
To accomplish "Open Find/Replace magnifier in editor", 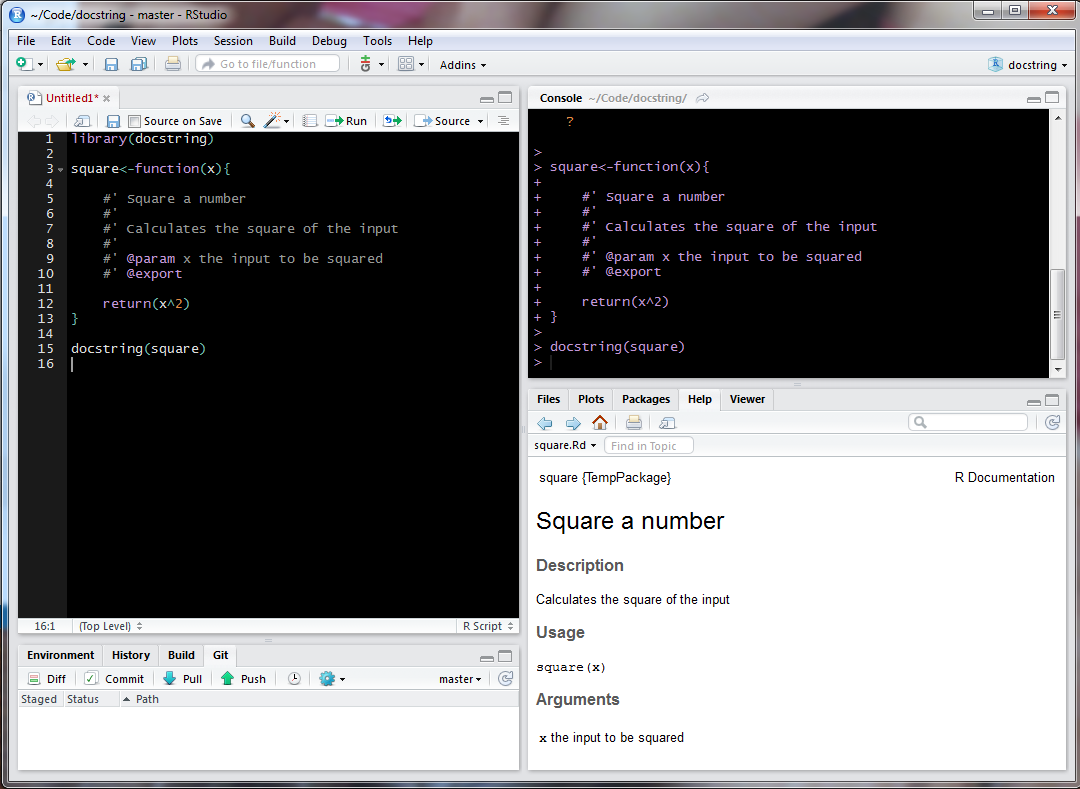I will click(247, 121).
